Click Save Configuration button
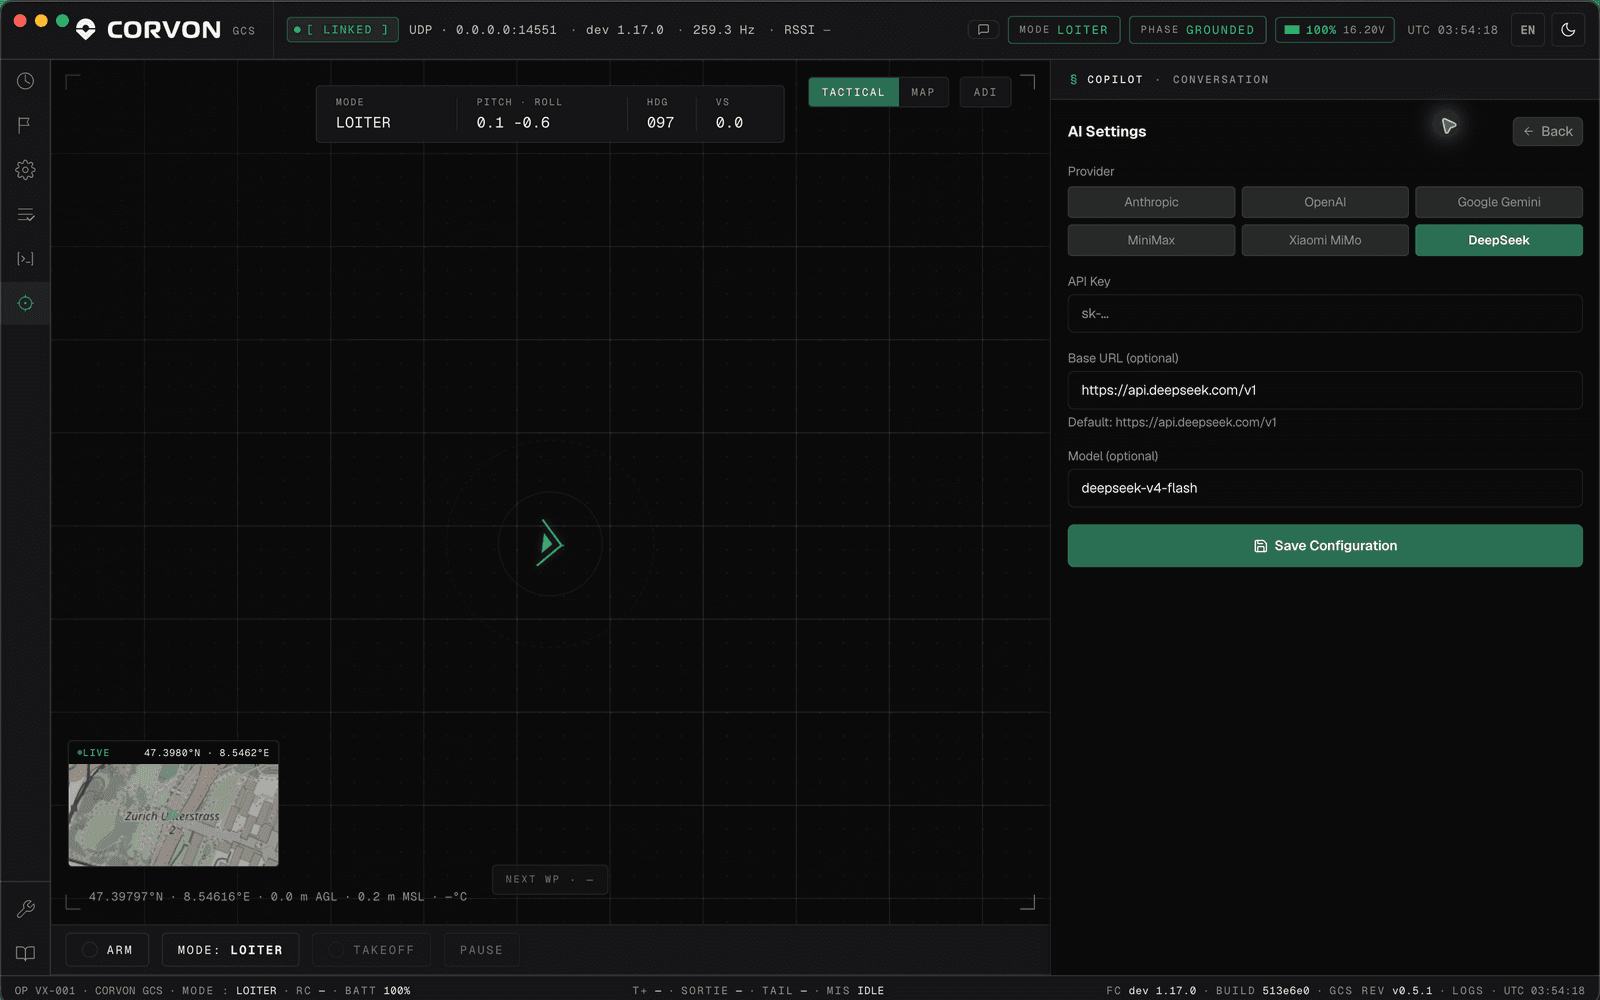 pos(1325,546)
